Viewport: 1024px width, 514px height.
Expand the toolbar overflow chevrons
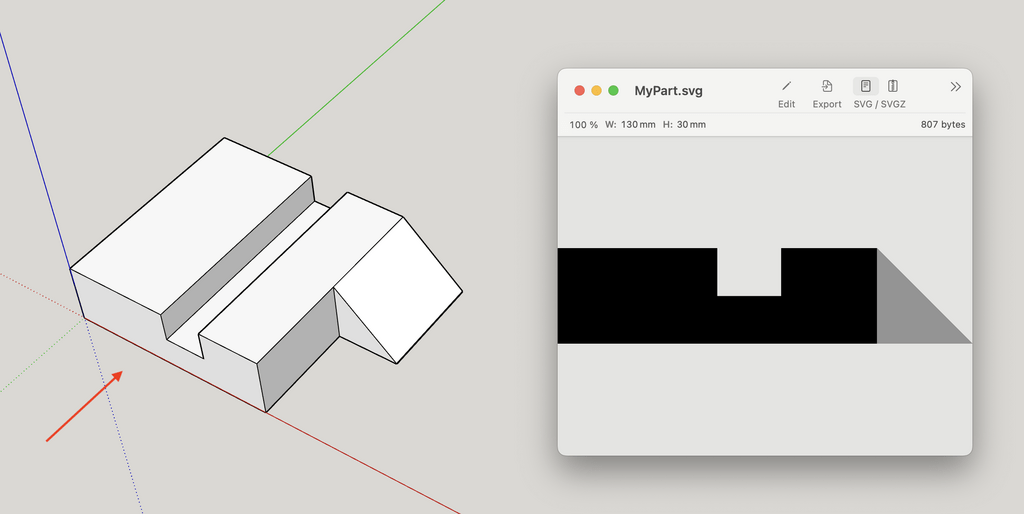click(955, 87)
